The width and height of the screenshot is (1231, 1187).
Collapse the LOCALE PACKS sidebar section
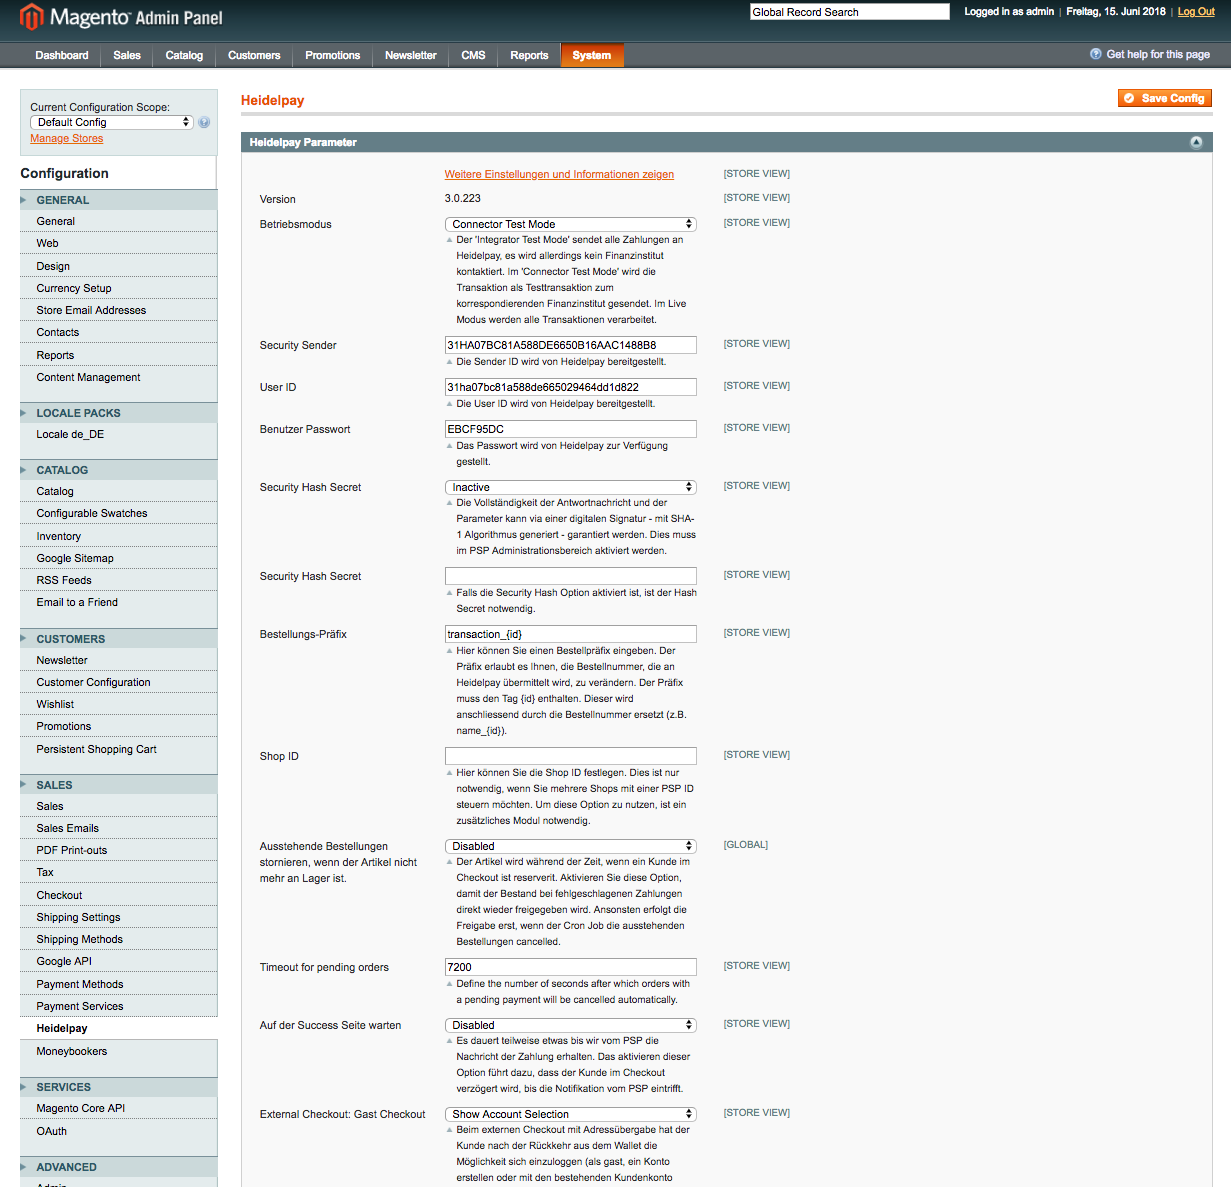pyautogui.click(x=119, y=413)
